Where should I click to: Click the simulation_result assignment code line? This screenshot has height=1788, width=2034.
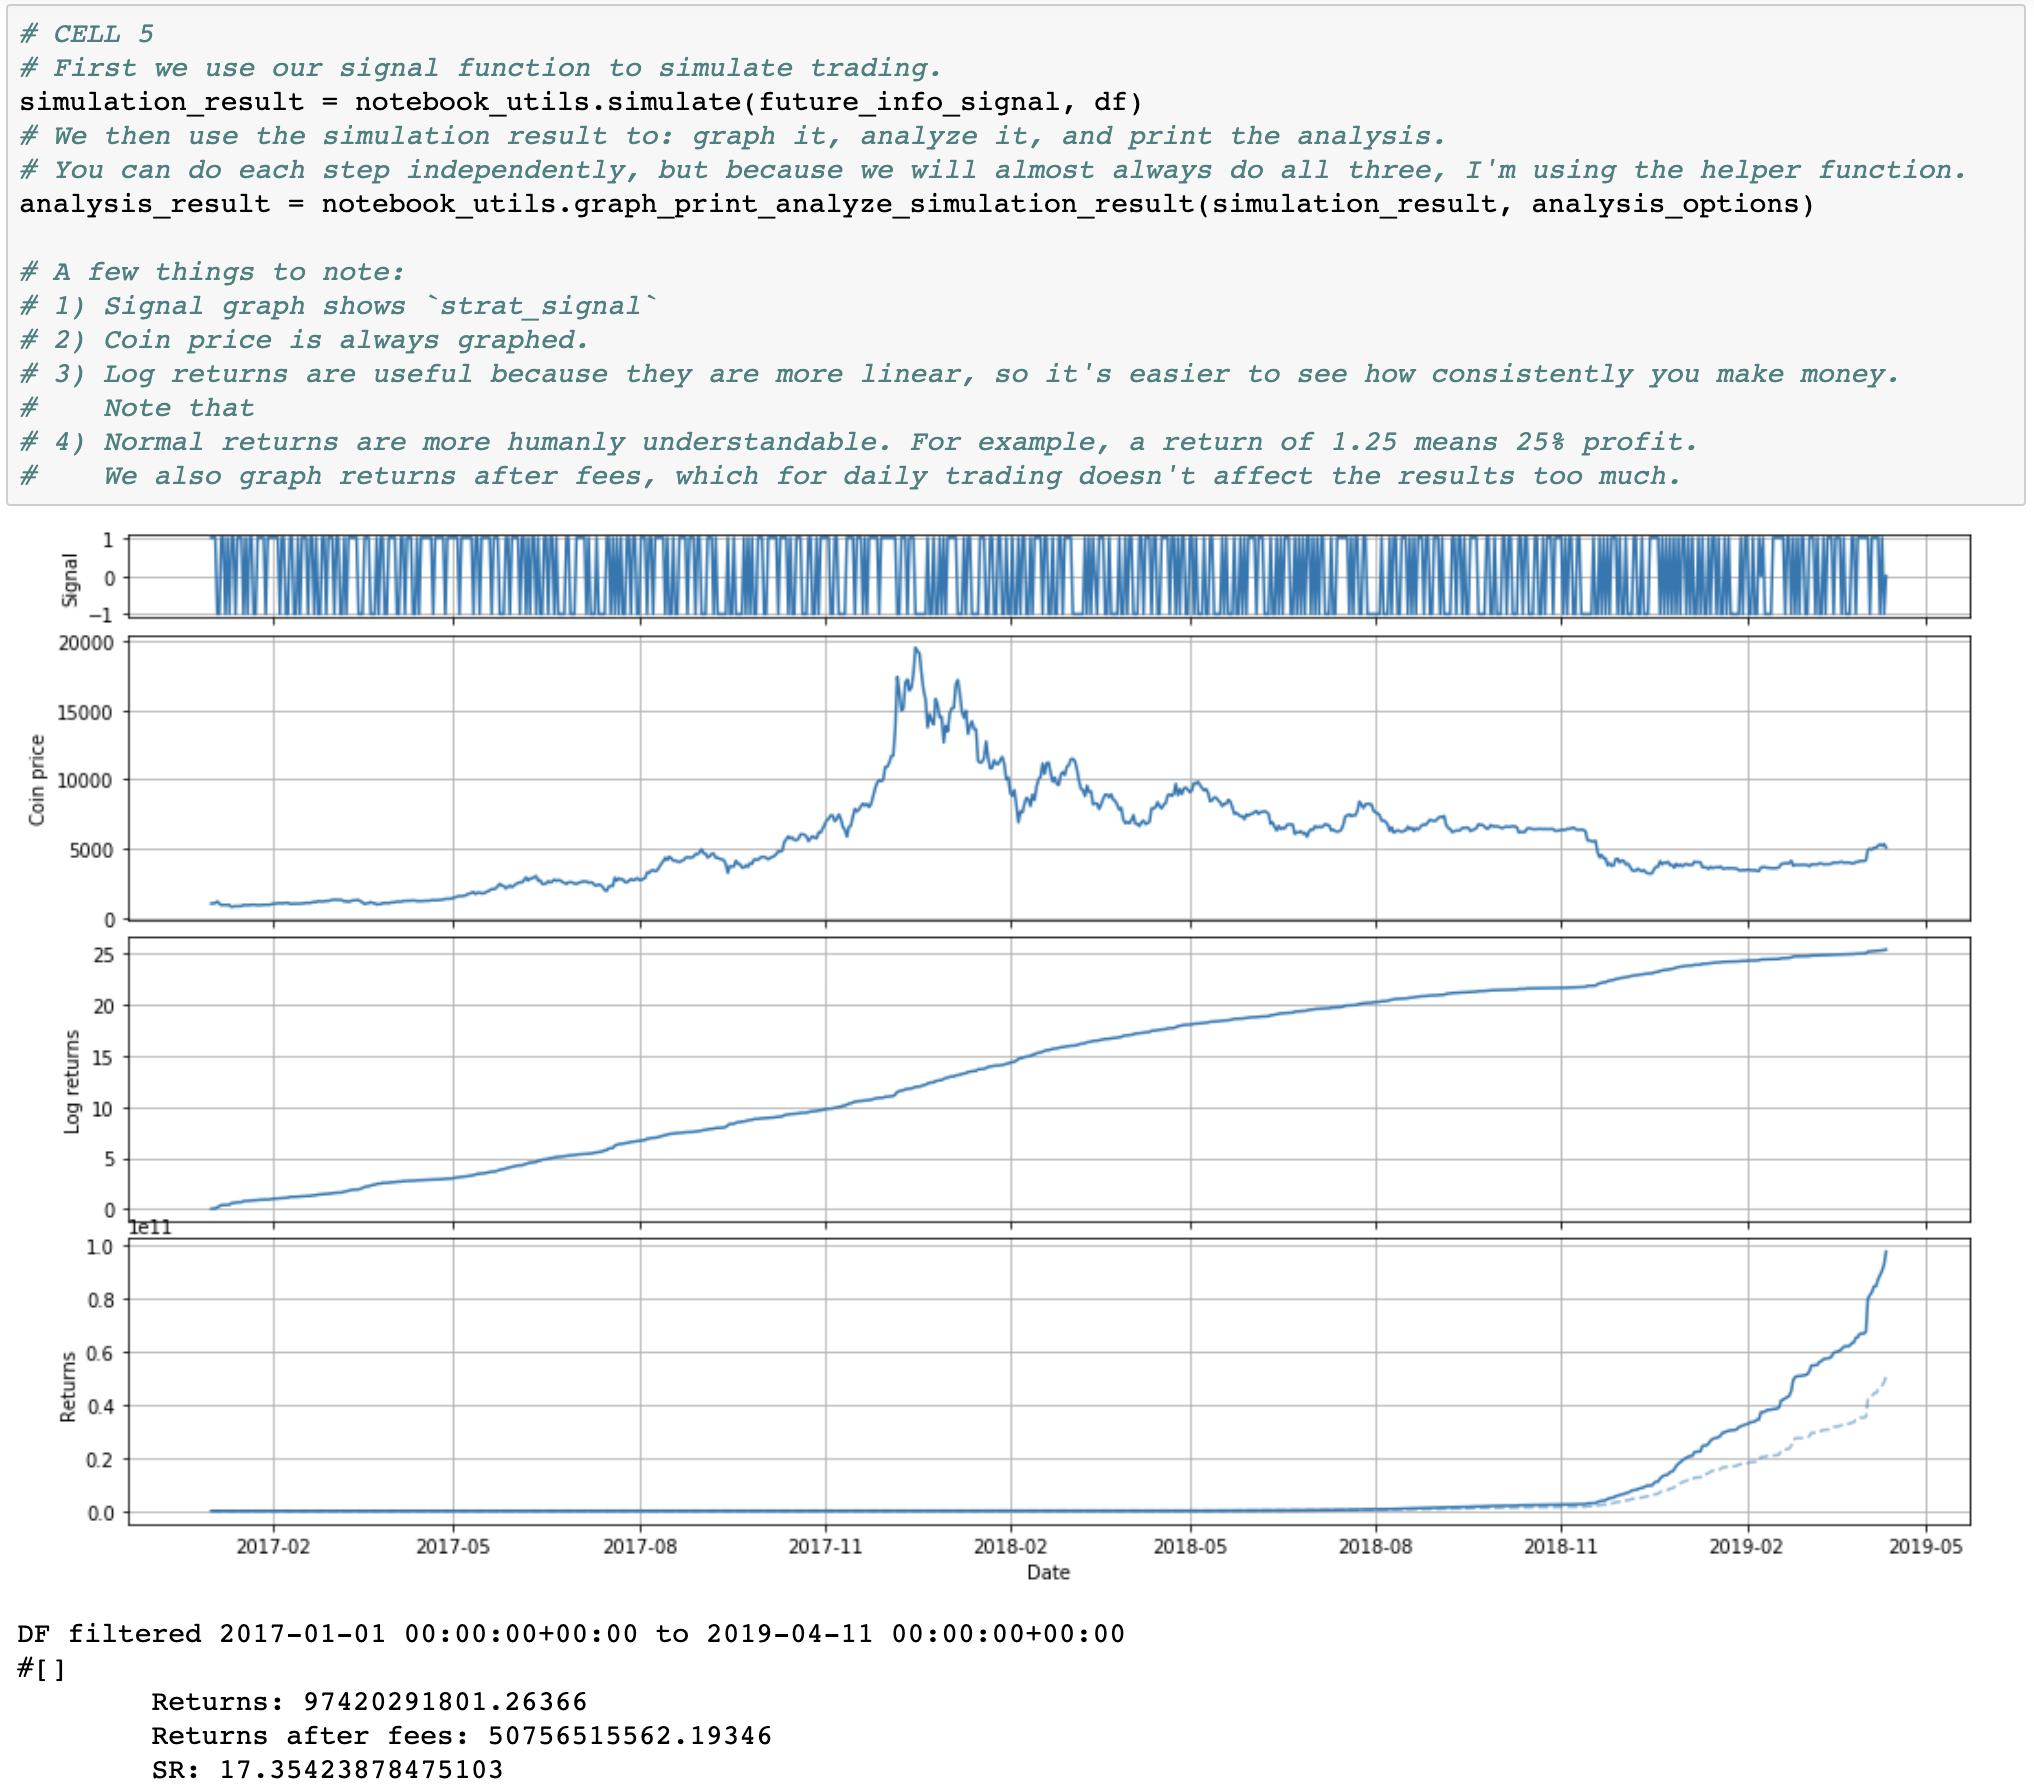pyautogui.click(x=580, y=102)
